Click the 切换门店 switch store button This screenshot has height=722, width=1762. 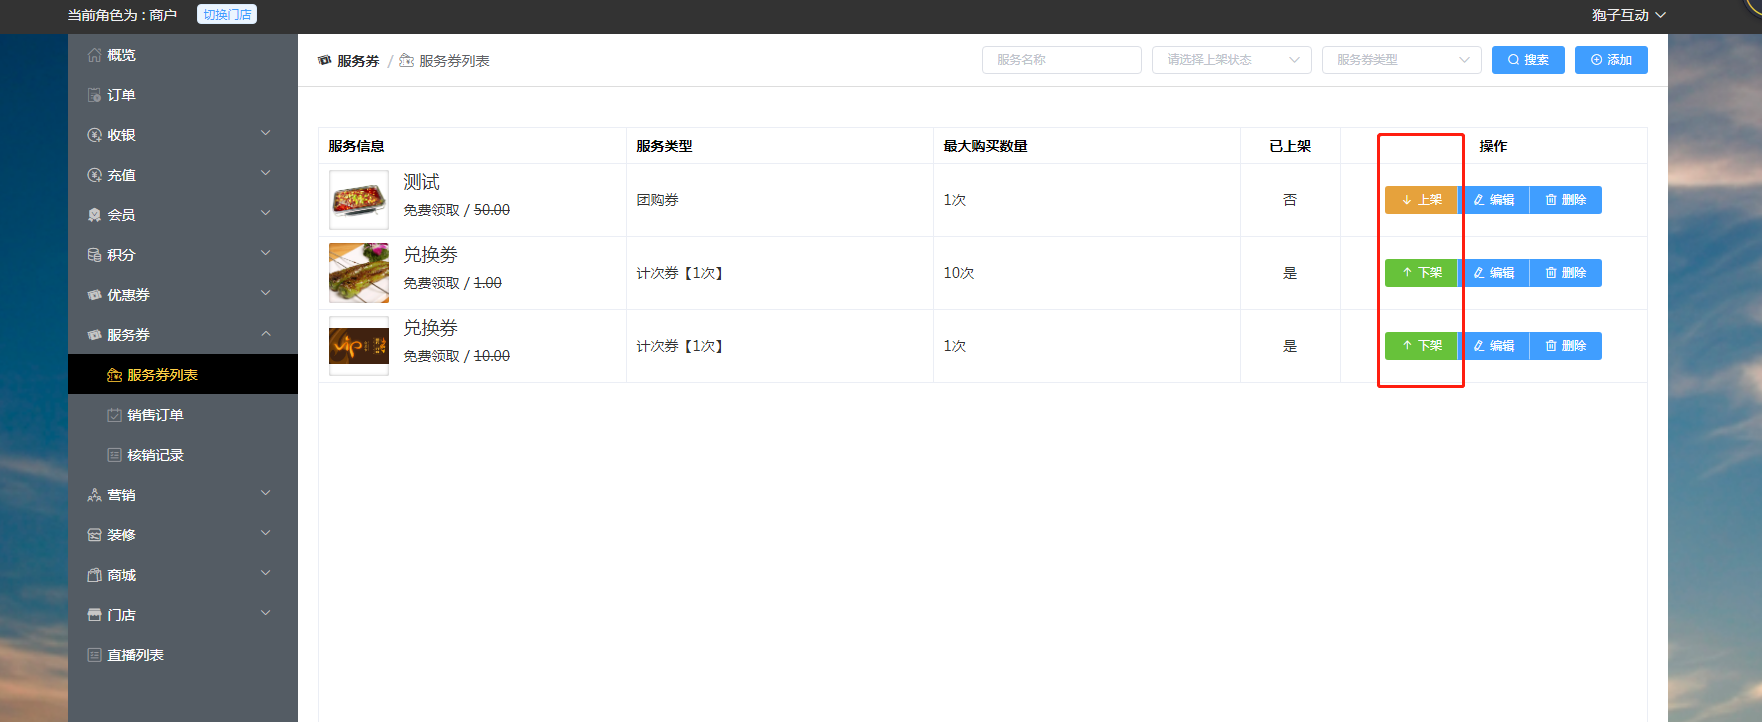click(227, 15)
